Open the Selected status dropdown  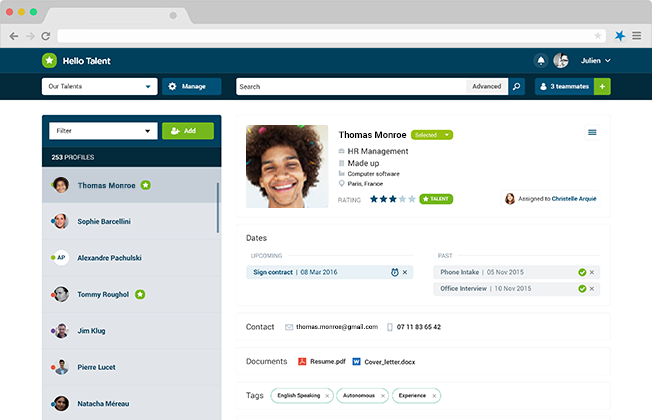point(432,135)
